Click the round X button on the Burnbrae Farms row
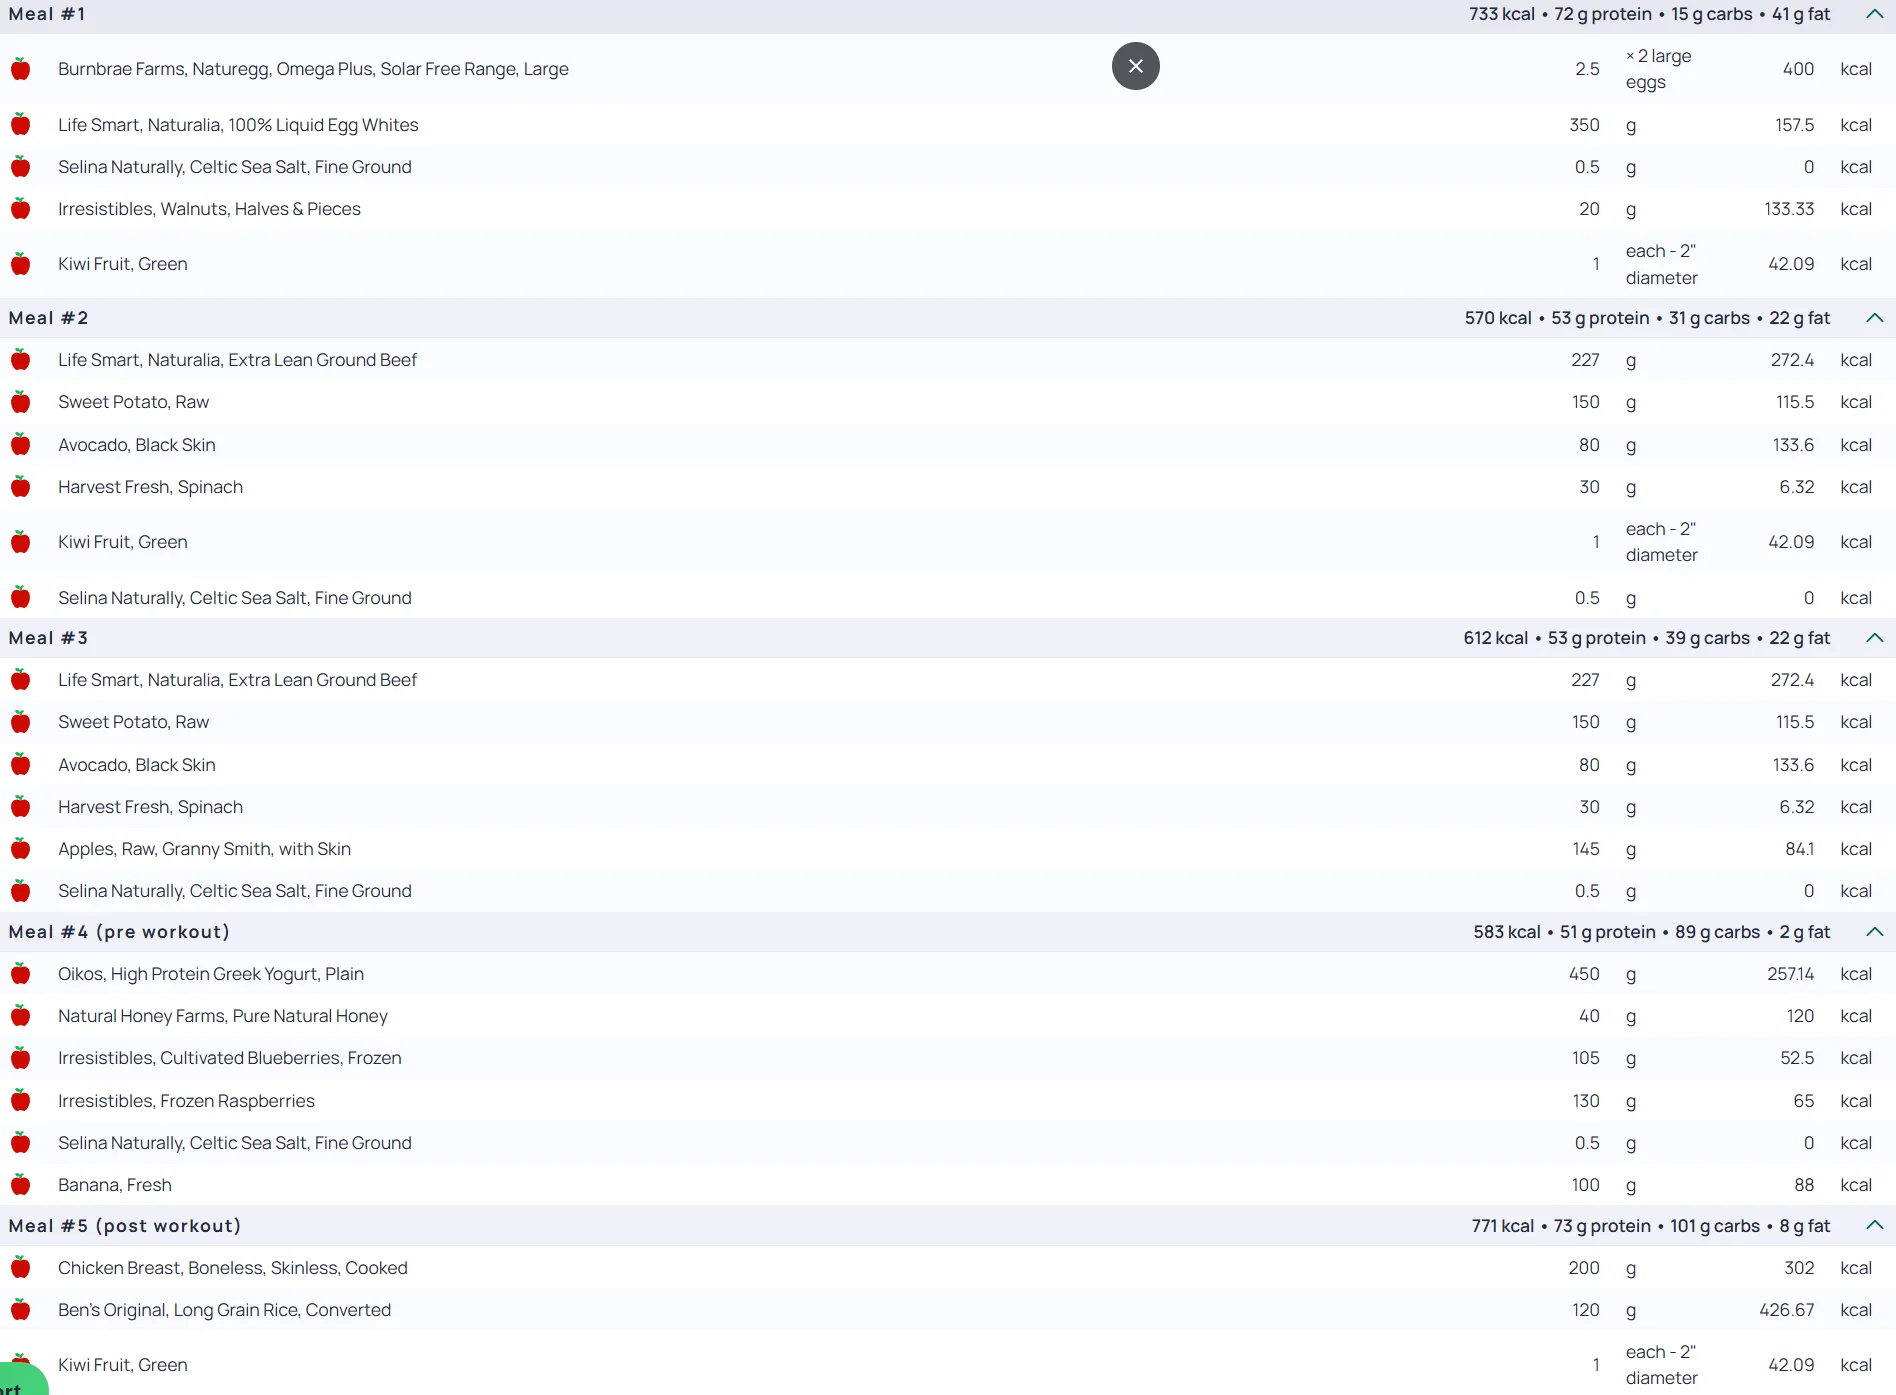The height and width of the screenshot is (1395, 1896). [x=1136, y=66]
